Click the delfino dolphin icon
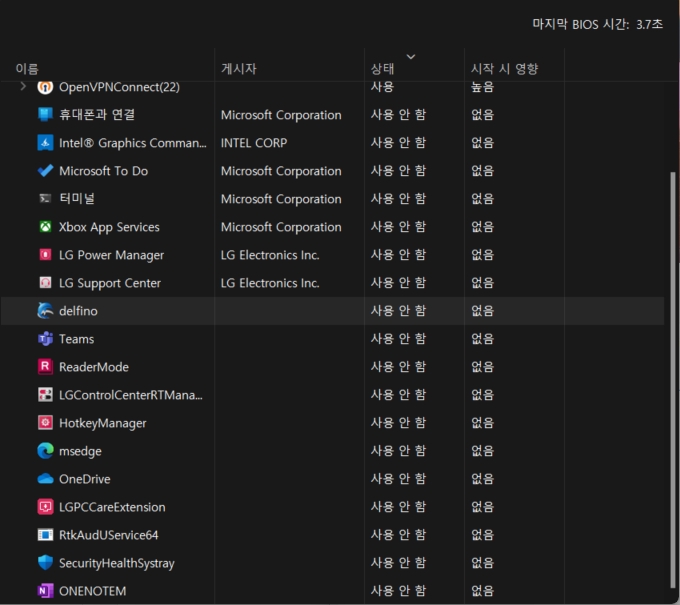This screenshot has height=605, width=680. click(x=45, y=311)
